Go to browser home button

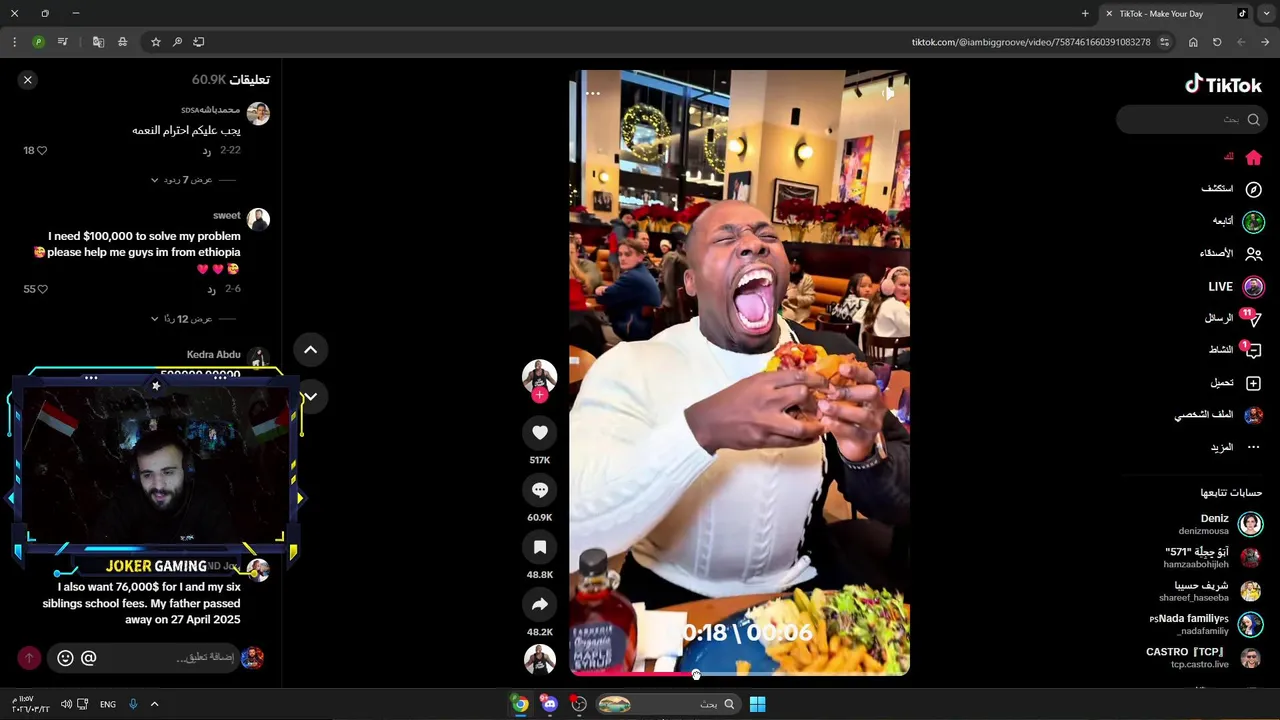tap(1193, 42)
